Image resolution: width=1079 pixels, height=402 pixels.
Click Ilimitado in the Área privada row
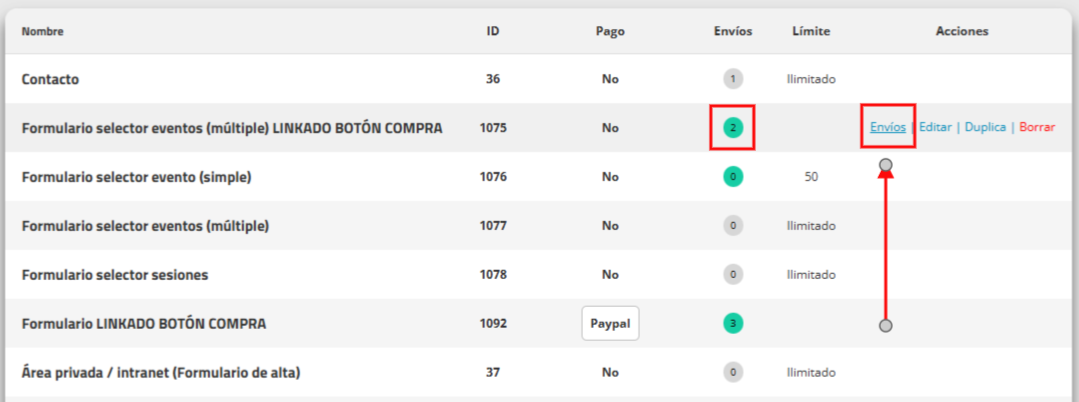(811, 372)
